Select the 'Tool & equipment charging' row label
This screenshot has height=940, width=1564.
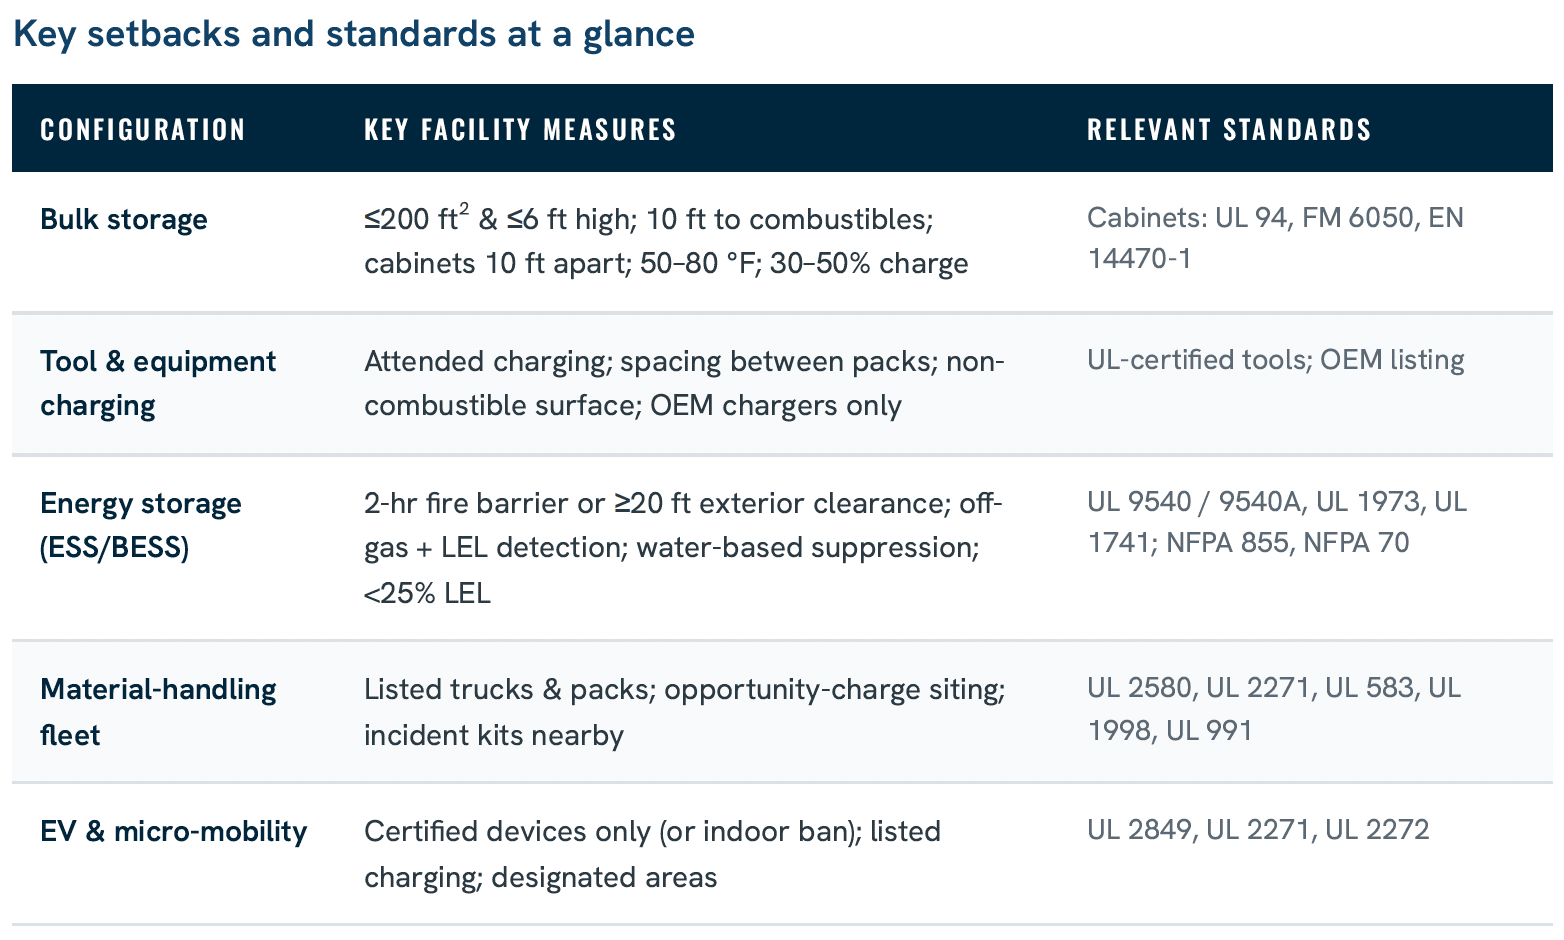(158, 383)
